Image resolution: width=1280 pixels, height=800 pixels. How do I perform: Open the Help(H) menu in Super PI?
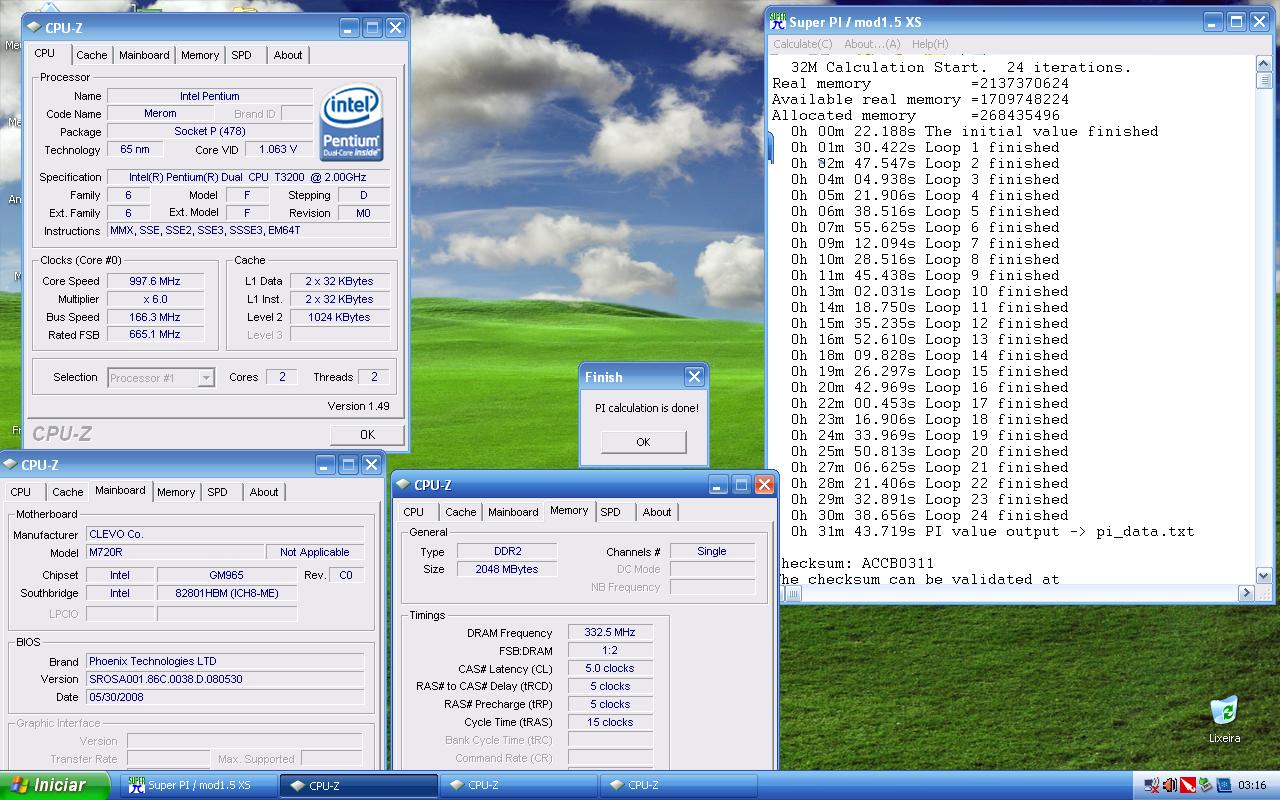929,44
